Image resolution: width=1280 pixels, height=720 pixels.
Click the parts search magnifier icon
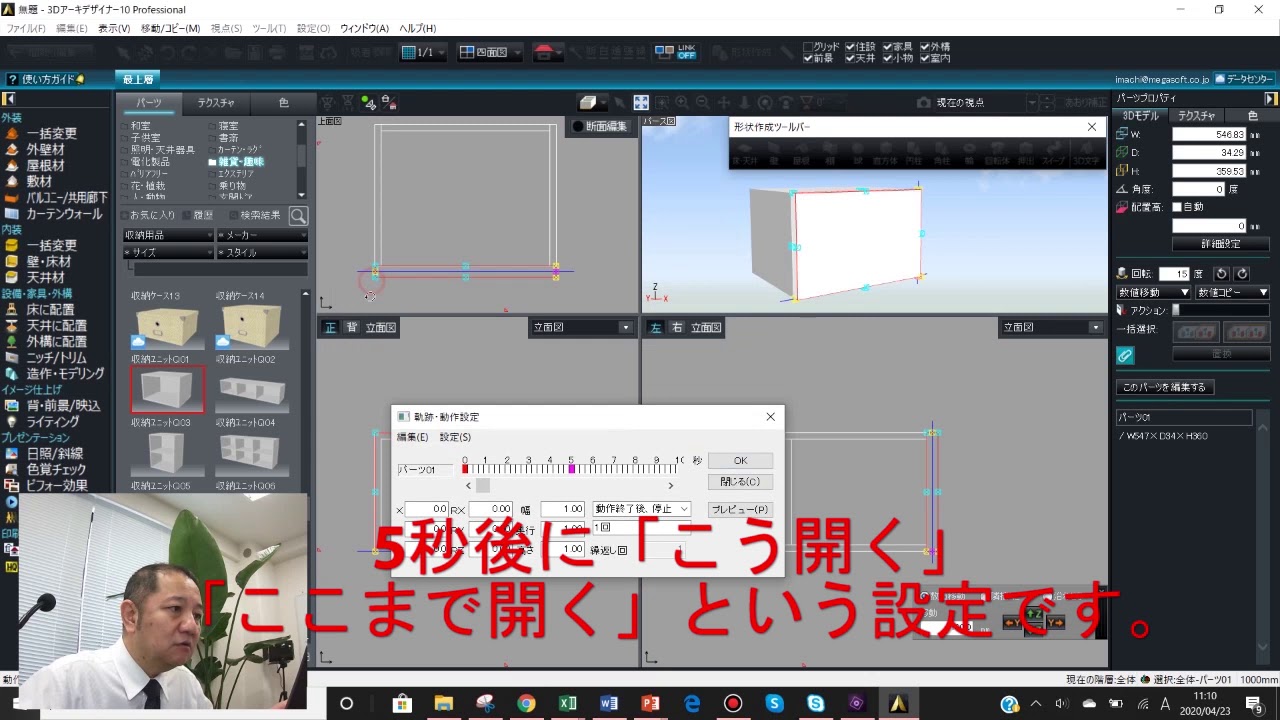click(x=298, y=216)
